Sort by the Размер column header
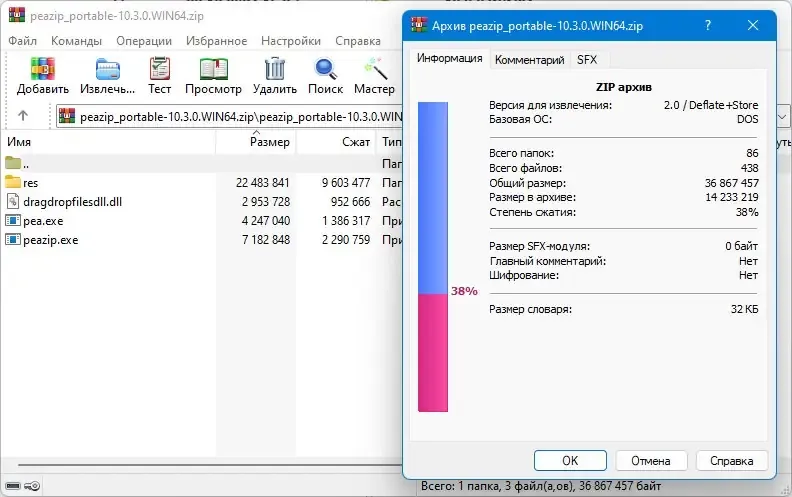This screenshot has height=497, width=792. pos(256,142)
